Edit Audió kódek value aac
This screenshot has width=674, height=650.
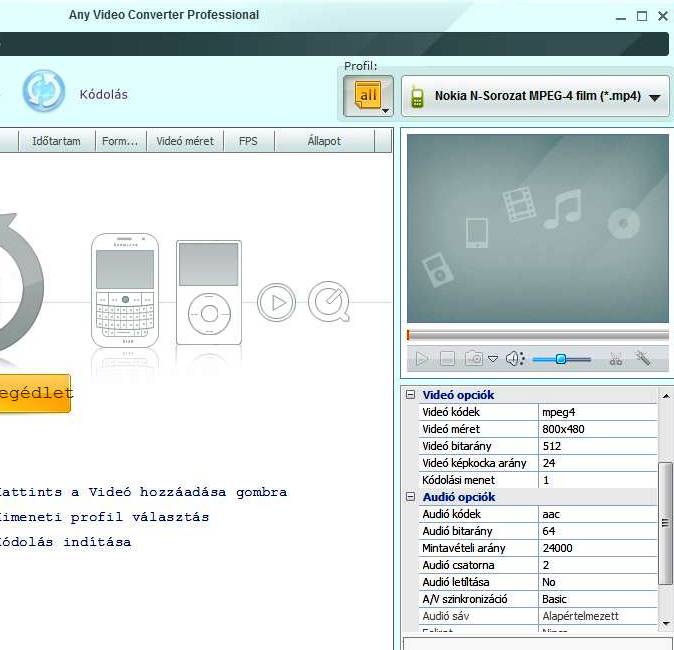tap(598, 514)
